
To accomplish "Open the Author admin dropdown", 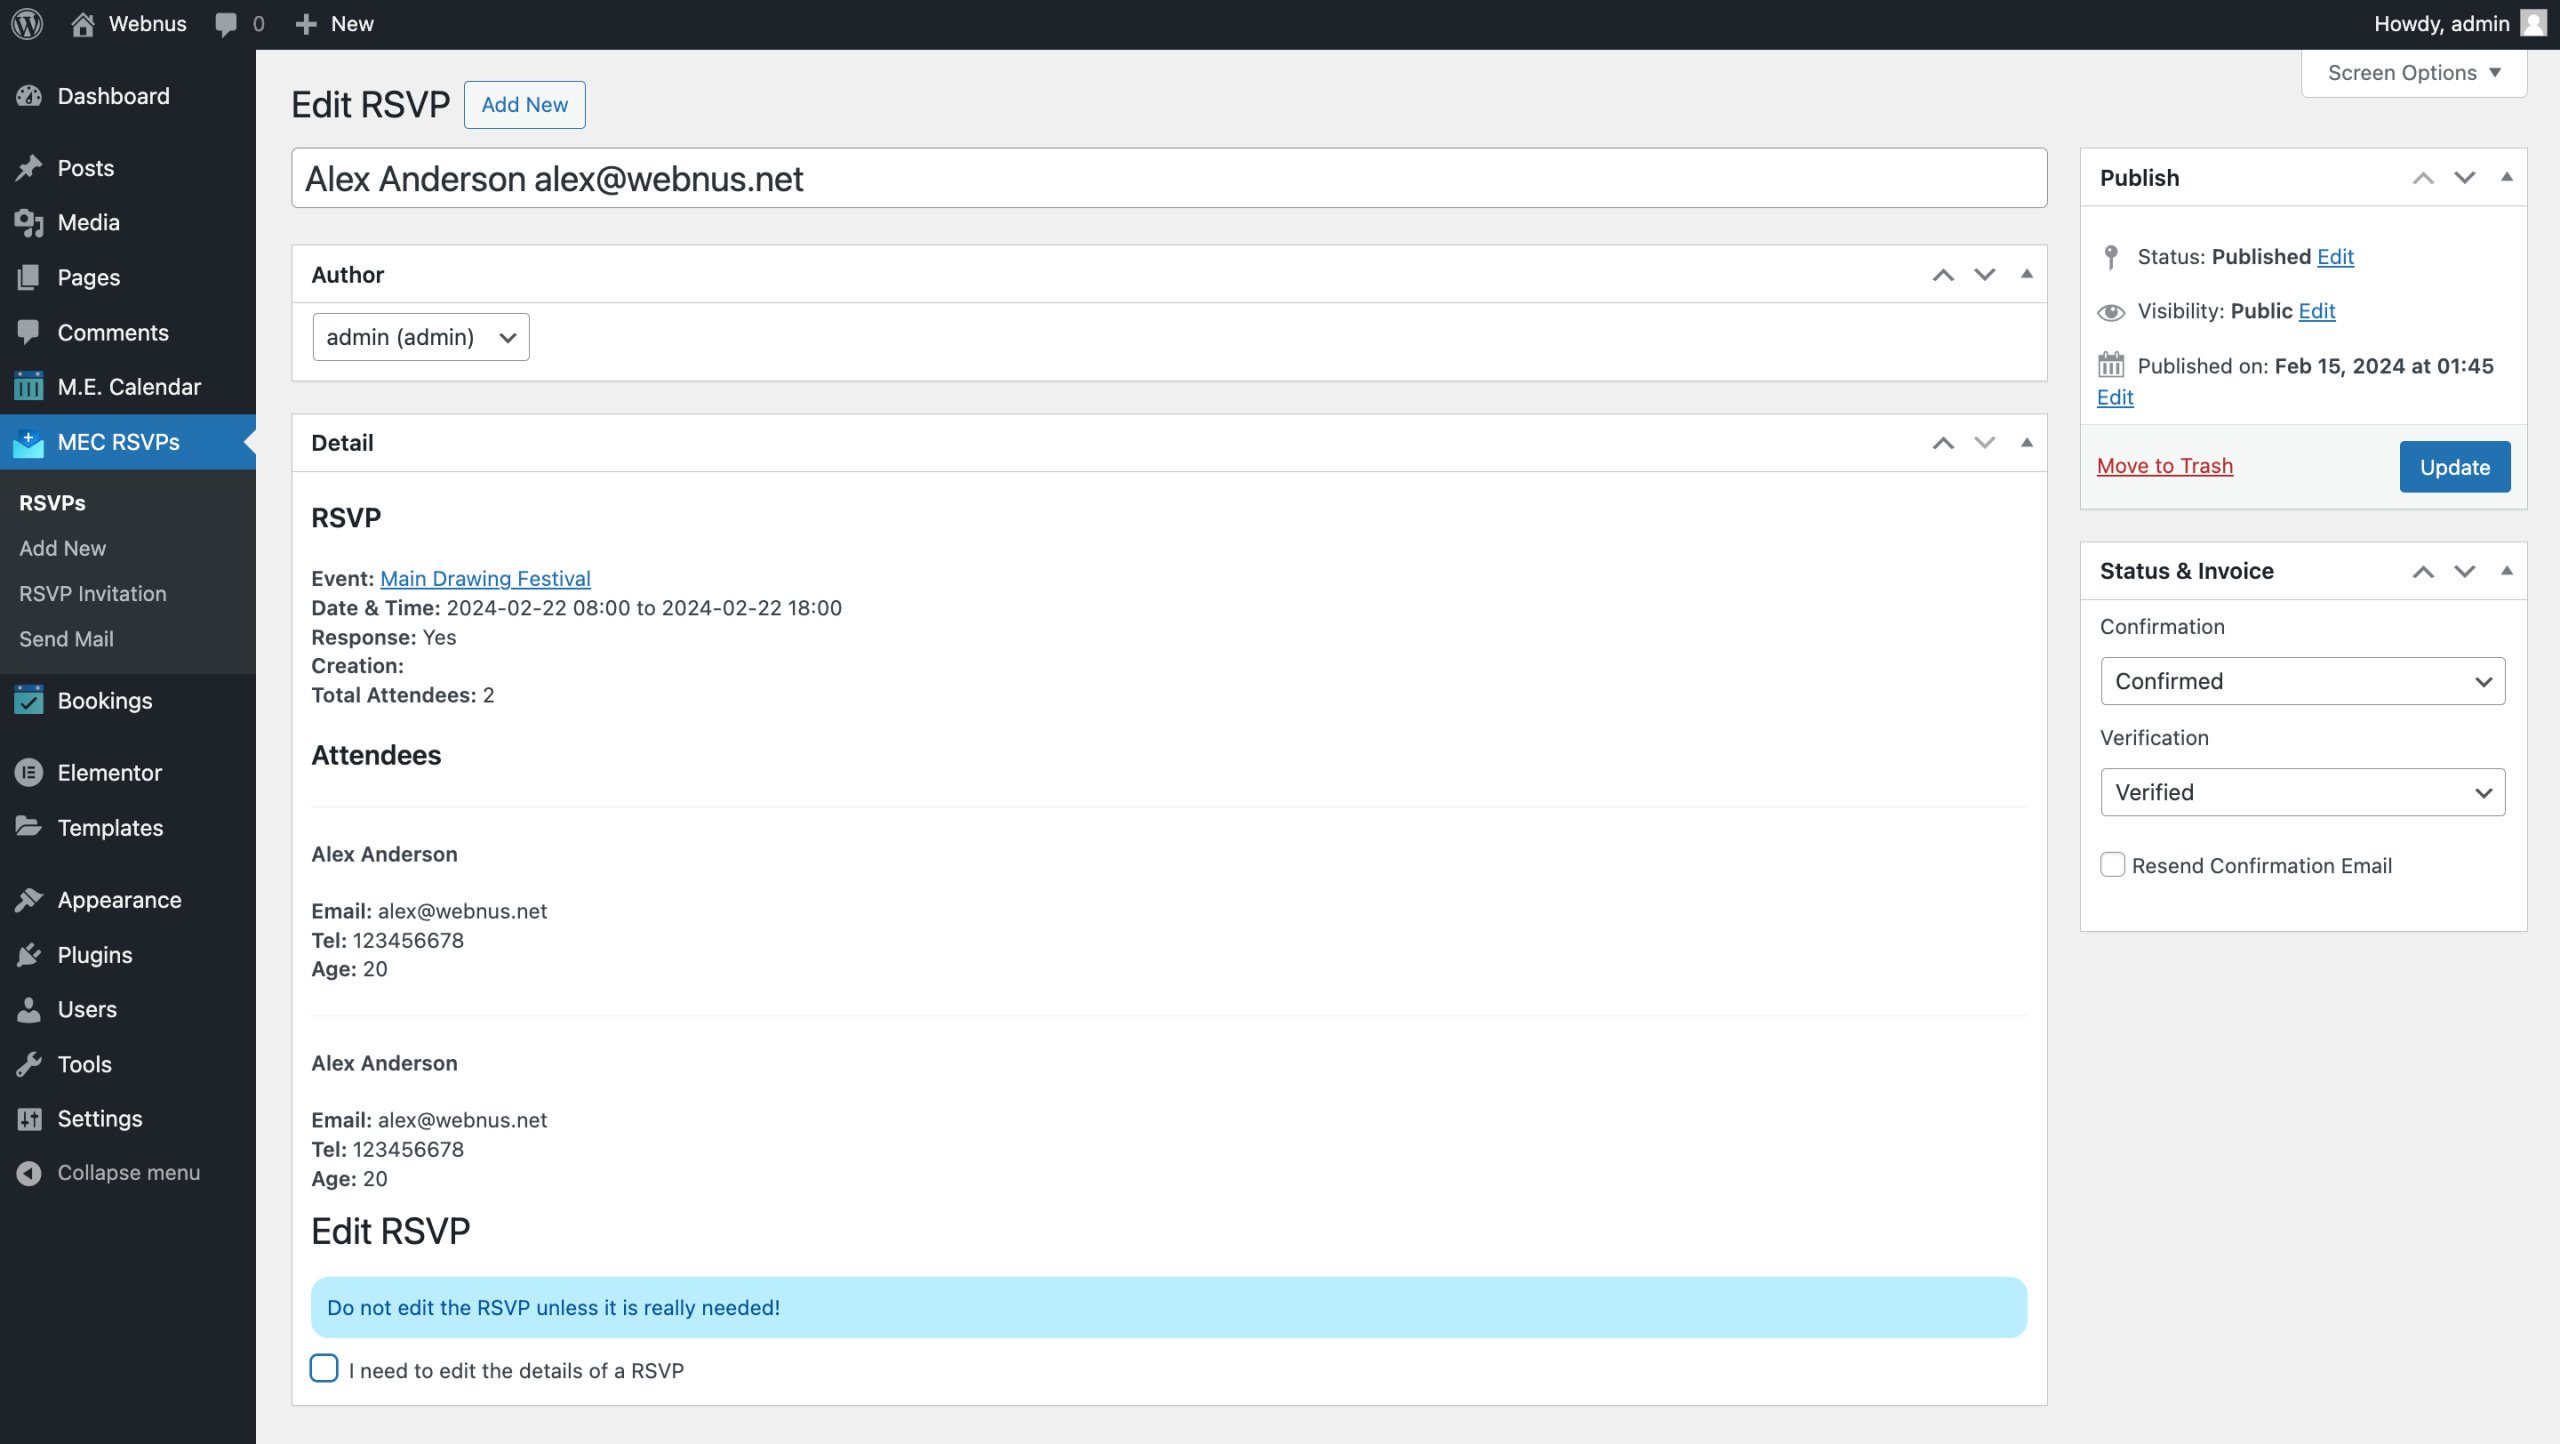I will click(420, 337).
